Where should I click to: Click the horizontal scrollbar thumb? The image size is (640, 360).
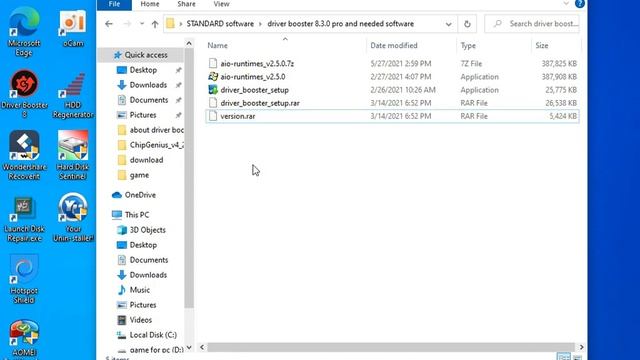tap(390, 347)
